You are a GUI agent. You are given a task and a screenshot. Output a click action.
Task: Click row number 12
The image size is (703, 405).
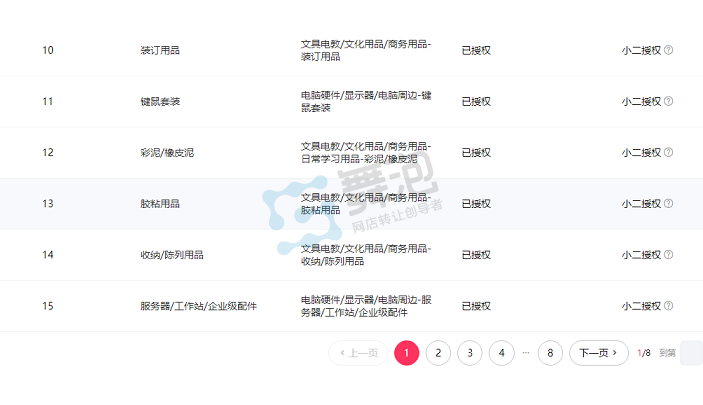(48, 152)
